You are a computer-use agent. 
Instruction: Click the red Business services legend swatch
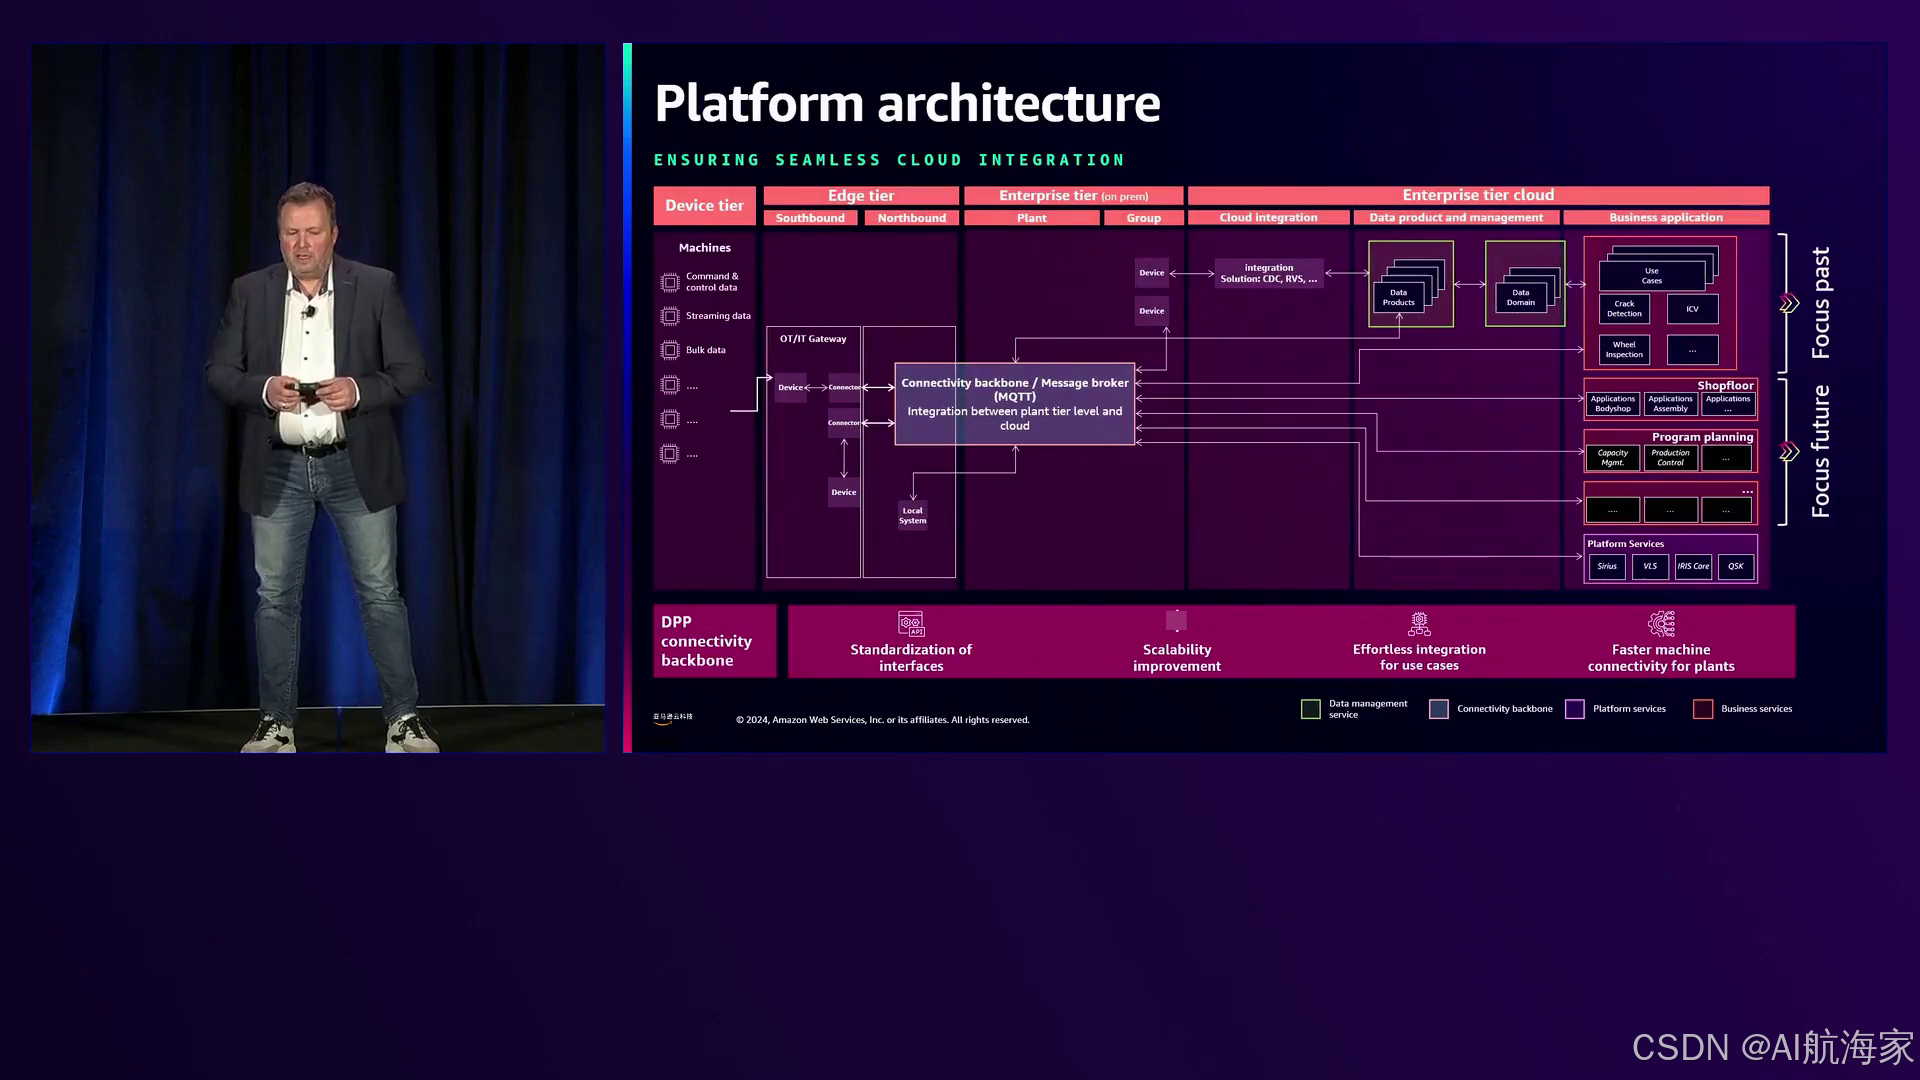click(x=1703, y=709)
